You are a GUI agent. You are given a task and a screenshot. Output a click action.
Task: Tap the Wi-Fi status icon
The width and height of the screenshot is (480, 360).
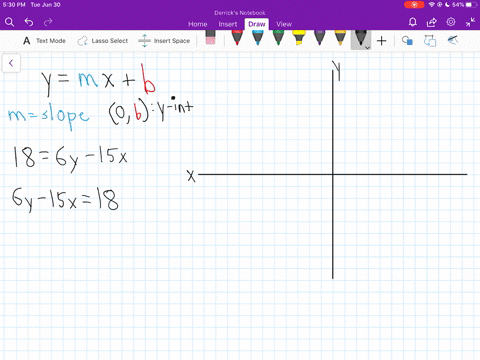point(432,5)
